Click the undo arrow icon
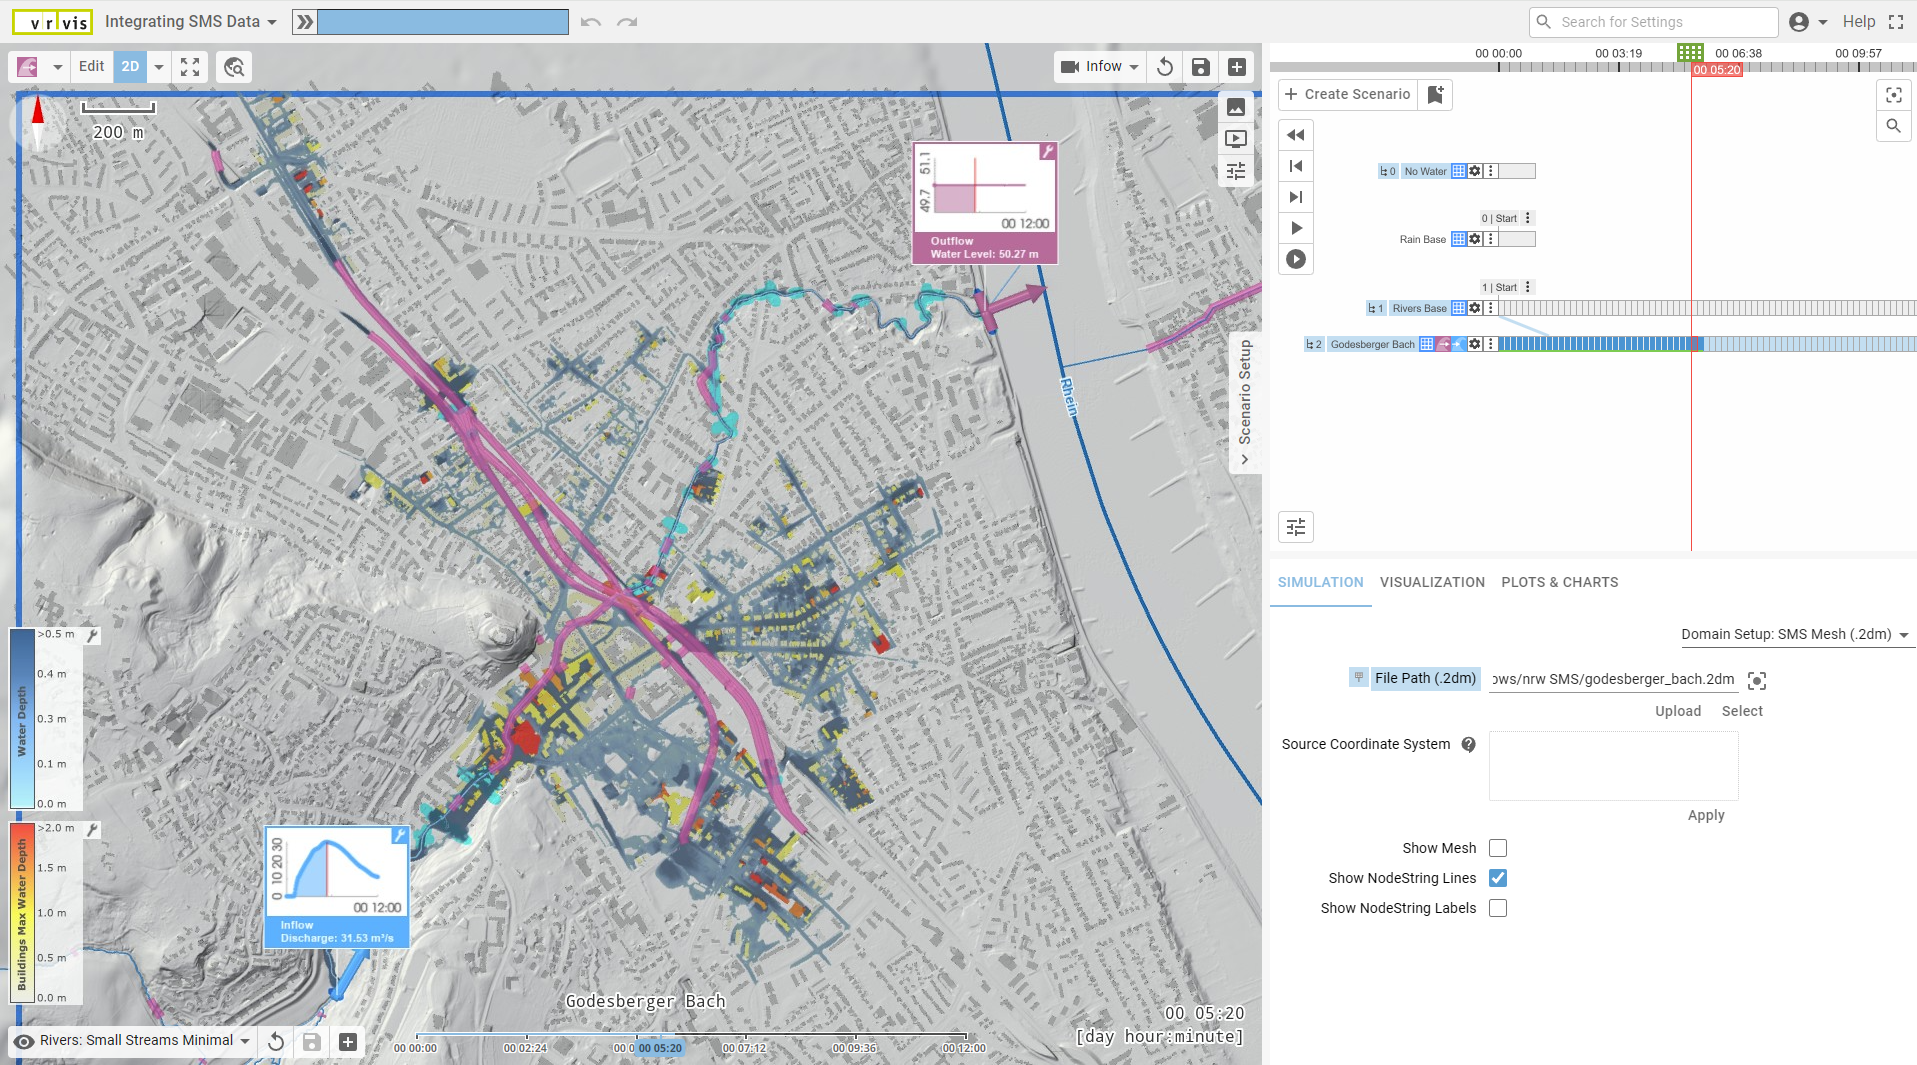1917x1065 pixels. point(591,22)
